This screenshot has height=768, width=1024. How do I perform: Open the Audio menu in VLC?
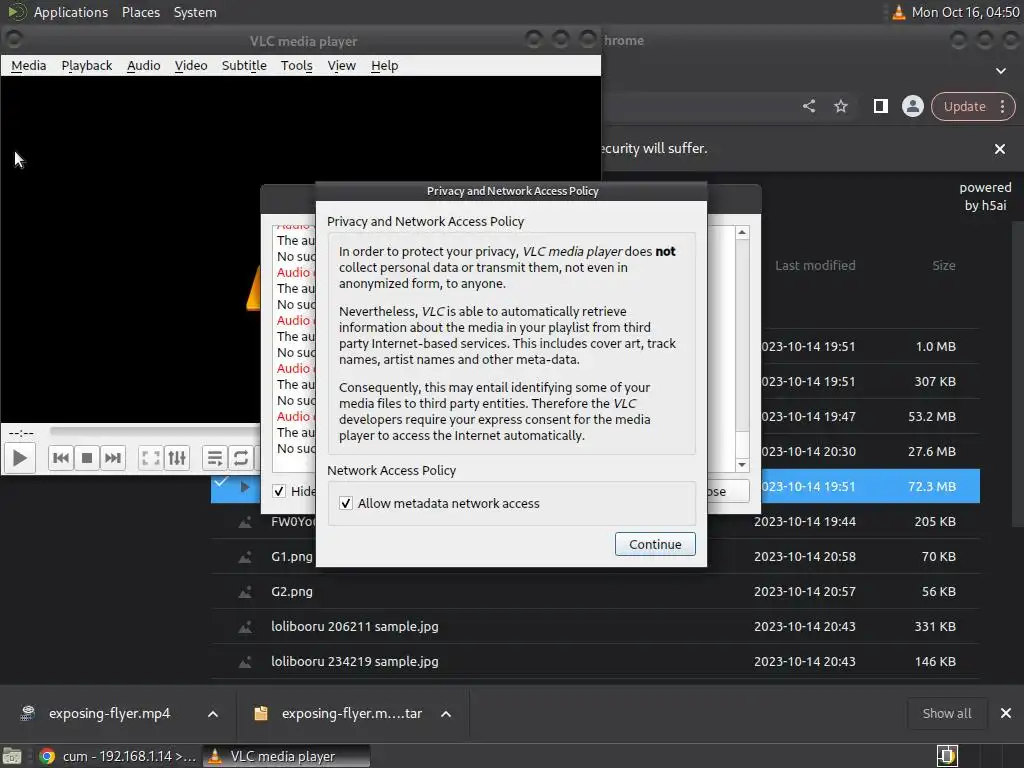click(x=144, y=65)
